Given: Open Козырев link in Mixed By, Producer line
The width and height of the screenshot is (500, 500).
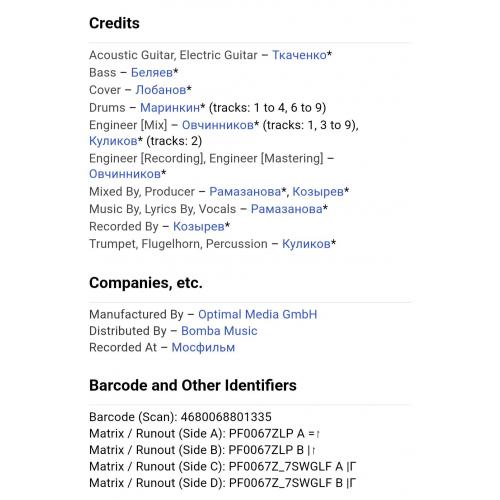Looking at the screenshot, I should [318, 191].
